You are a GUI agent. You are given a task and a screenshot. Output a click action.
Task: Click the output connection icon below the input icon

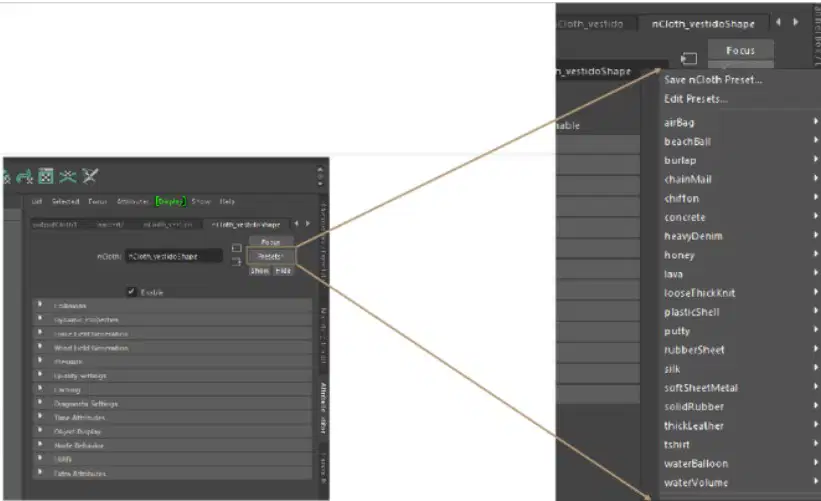point(237,261)
